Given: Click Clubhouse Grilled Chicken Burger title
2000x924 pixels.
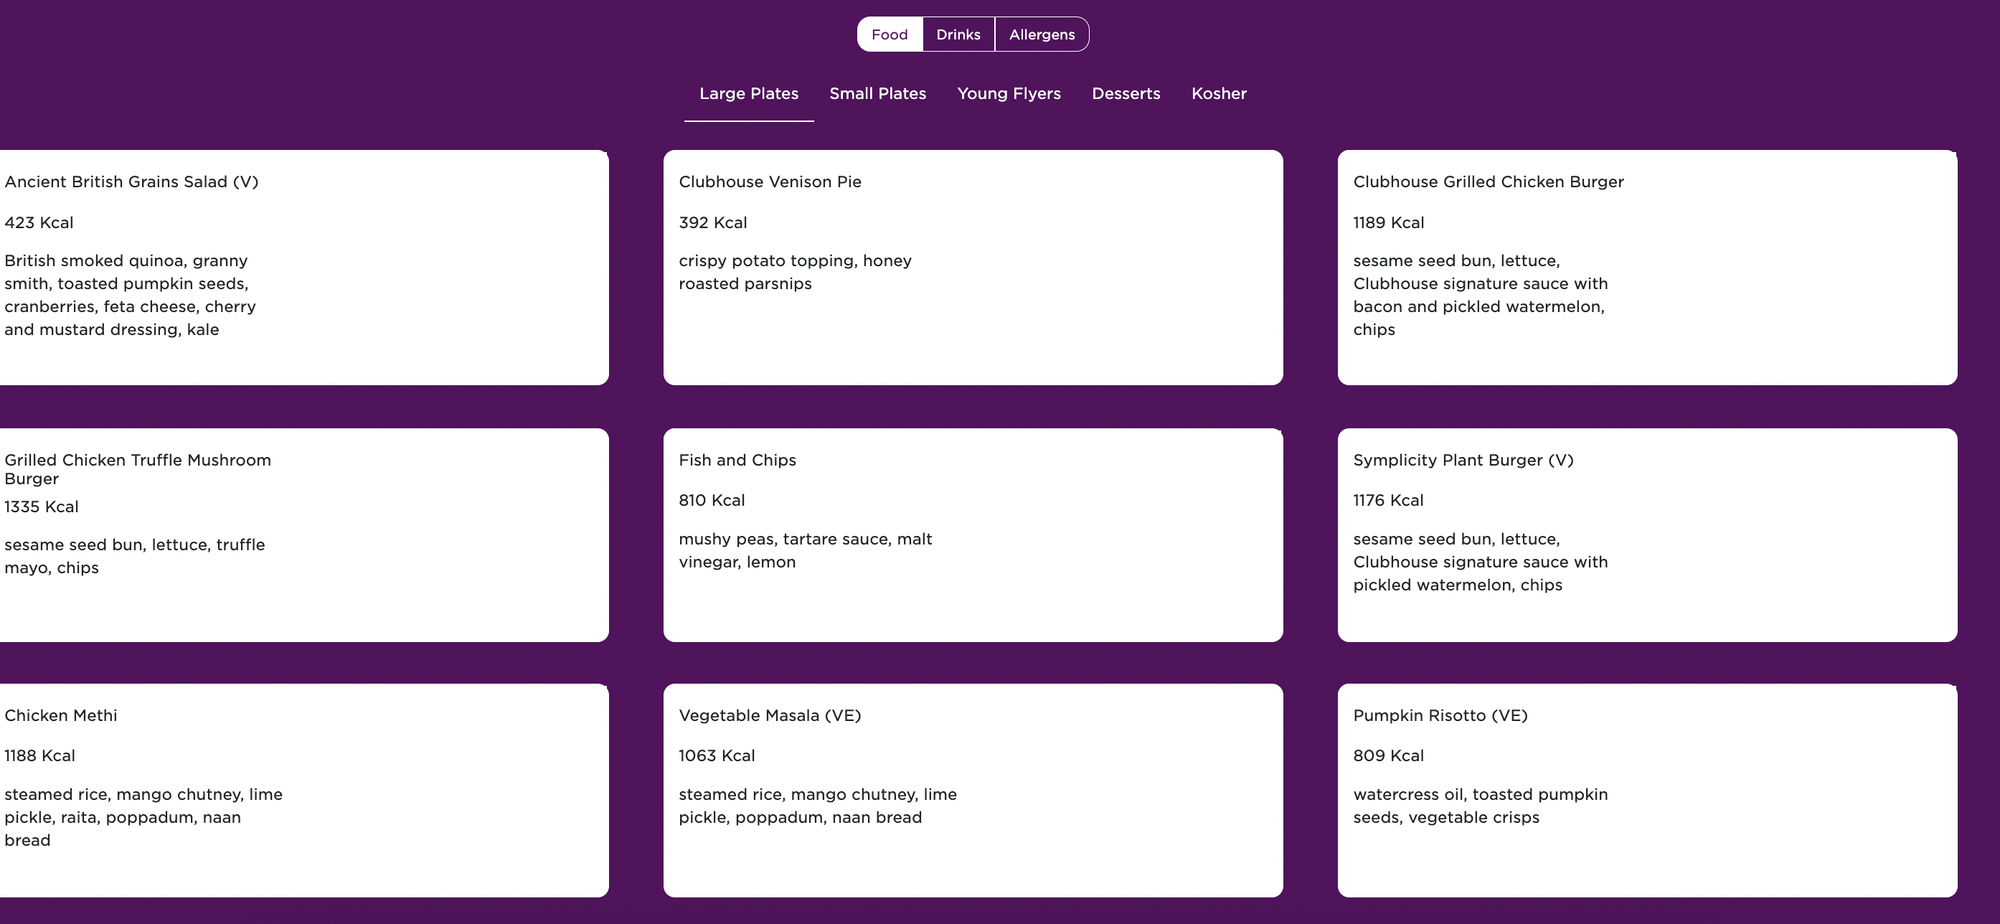Looking at the screenshot, I should click(1488, 182).
